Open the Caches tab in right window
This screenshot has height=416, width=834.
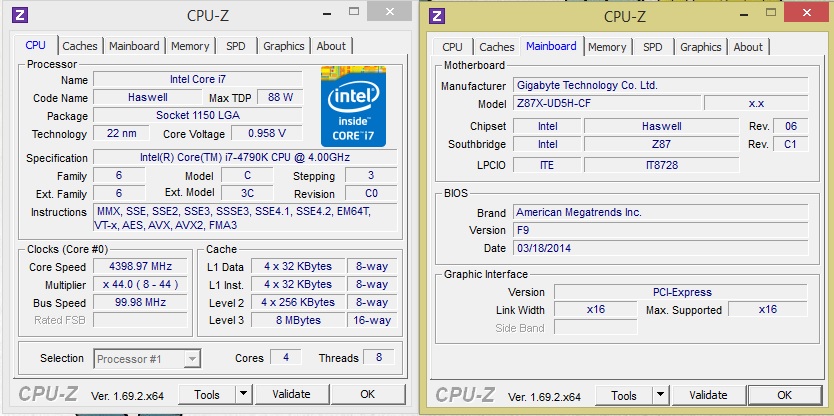497,47
